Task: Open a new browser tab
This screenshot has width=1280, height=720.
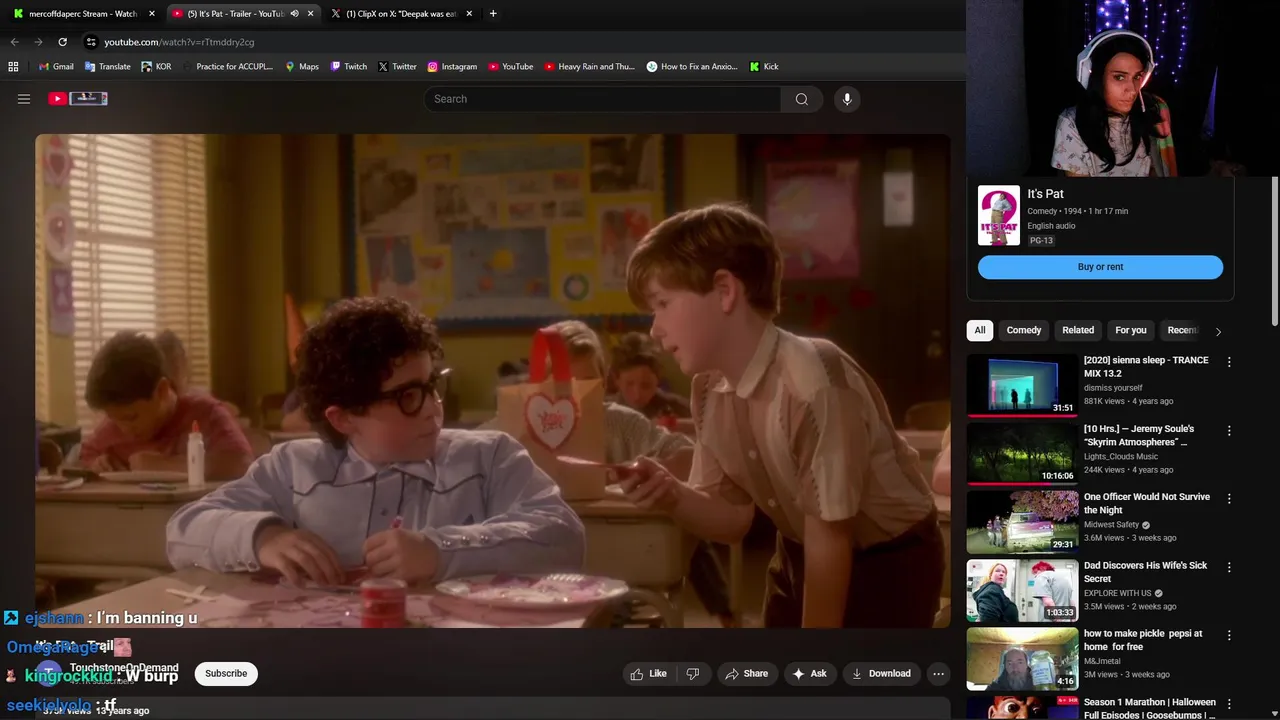Action: click(x=493, y=14)
